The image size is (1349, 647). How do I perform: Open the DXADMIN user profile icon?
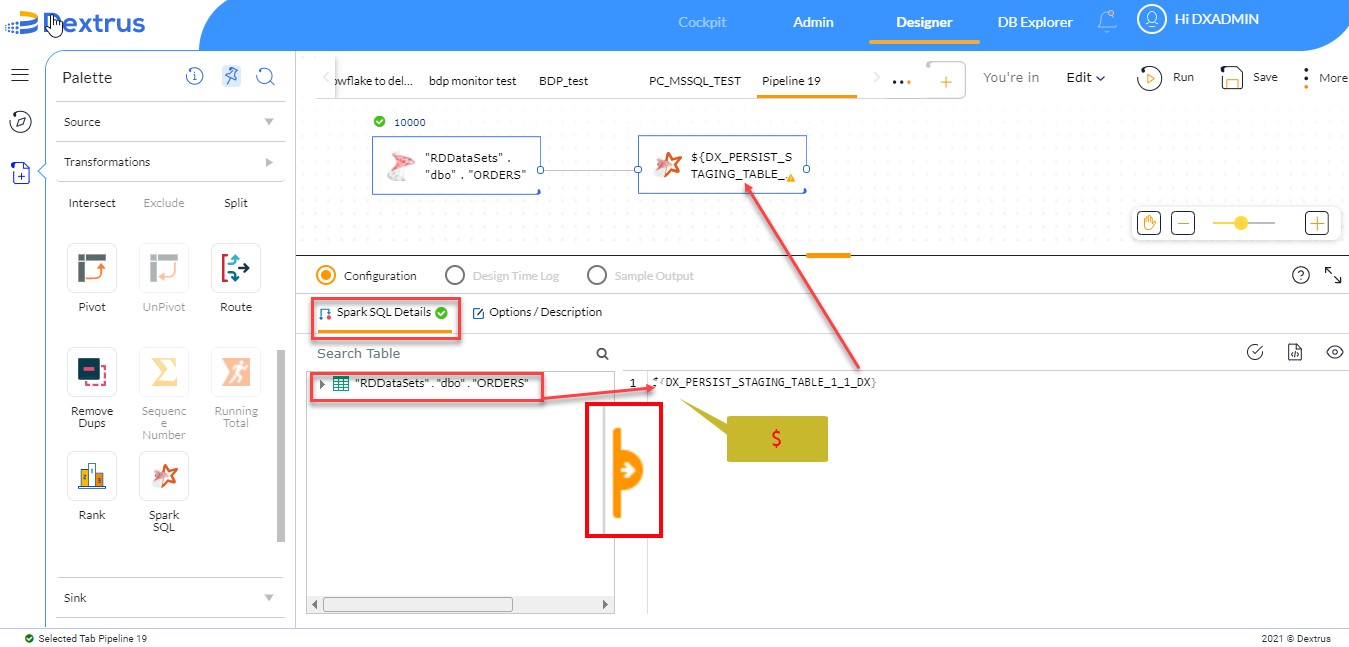click(x=1152, y=19)
